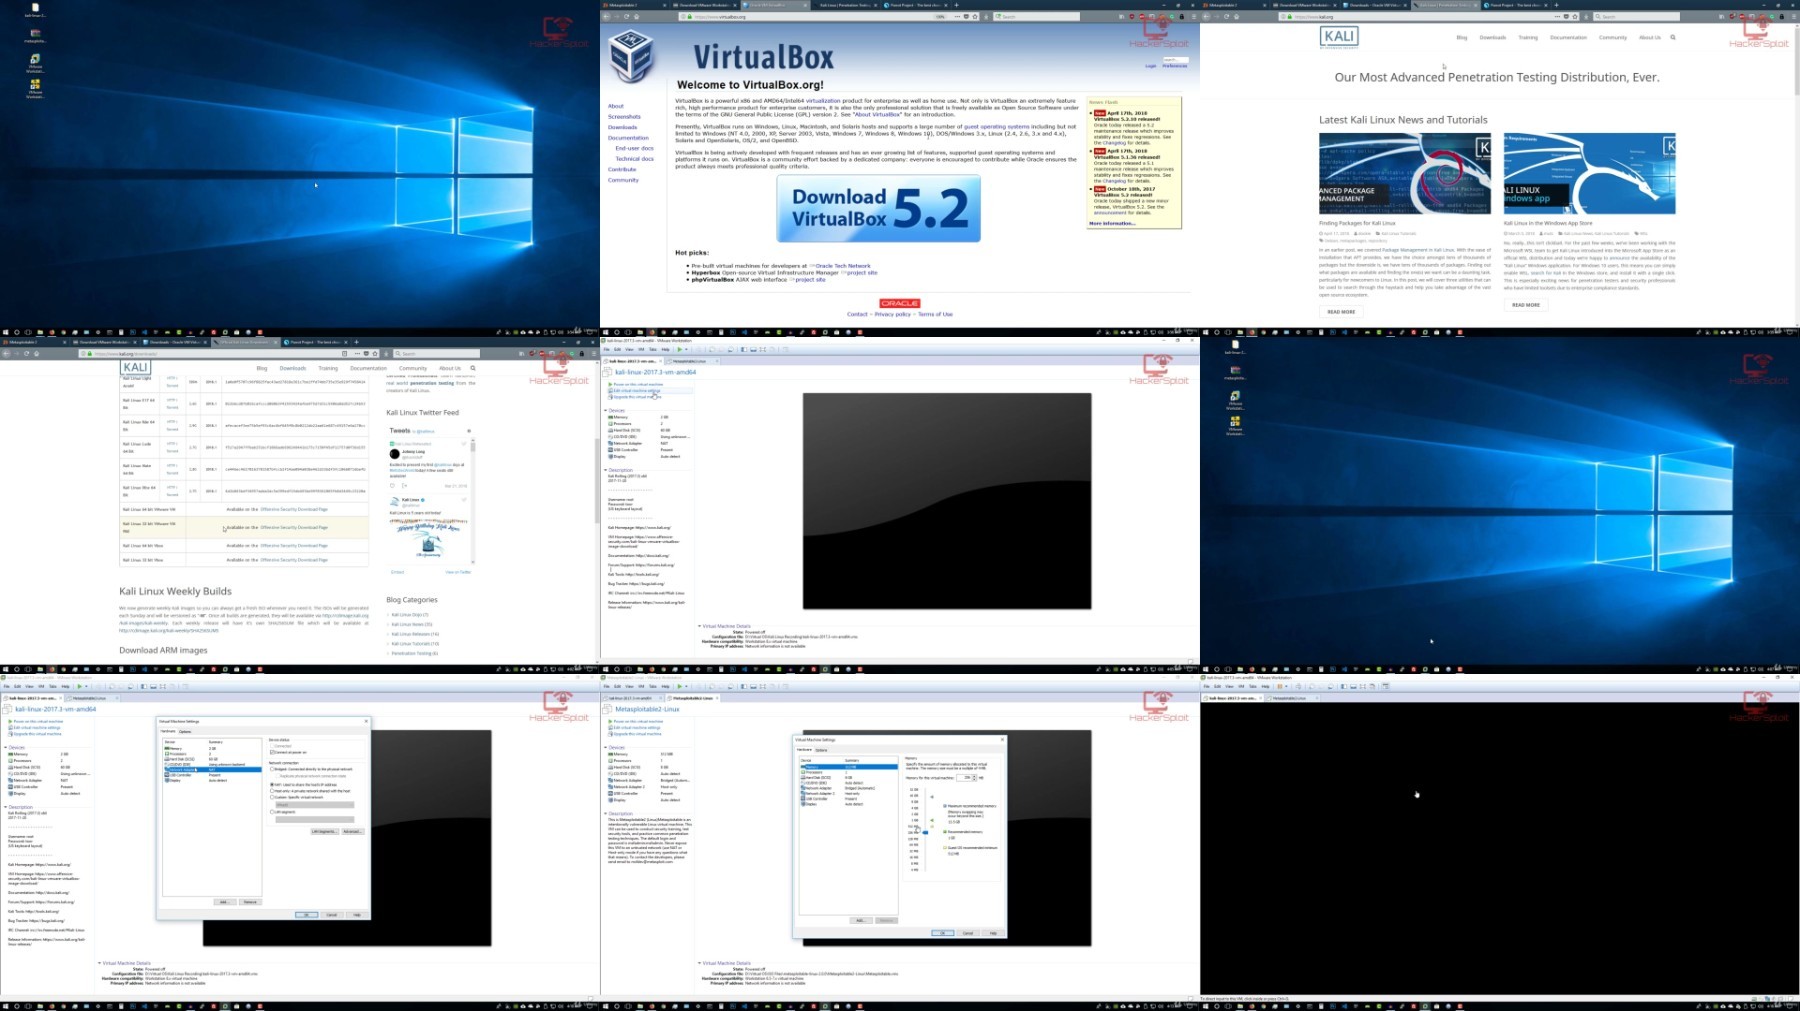Screen dimensions: 1800x1011
Task: Open the Custom virtual network dropdown
Action: pos(314,804)
